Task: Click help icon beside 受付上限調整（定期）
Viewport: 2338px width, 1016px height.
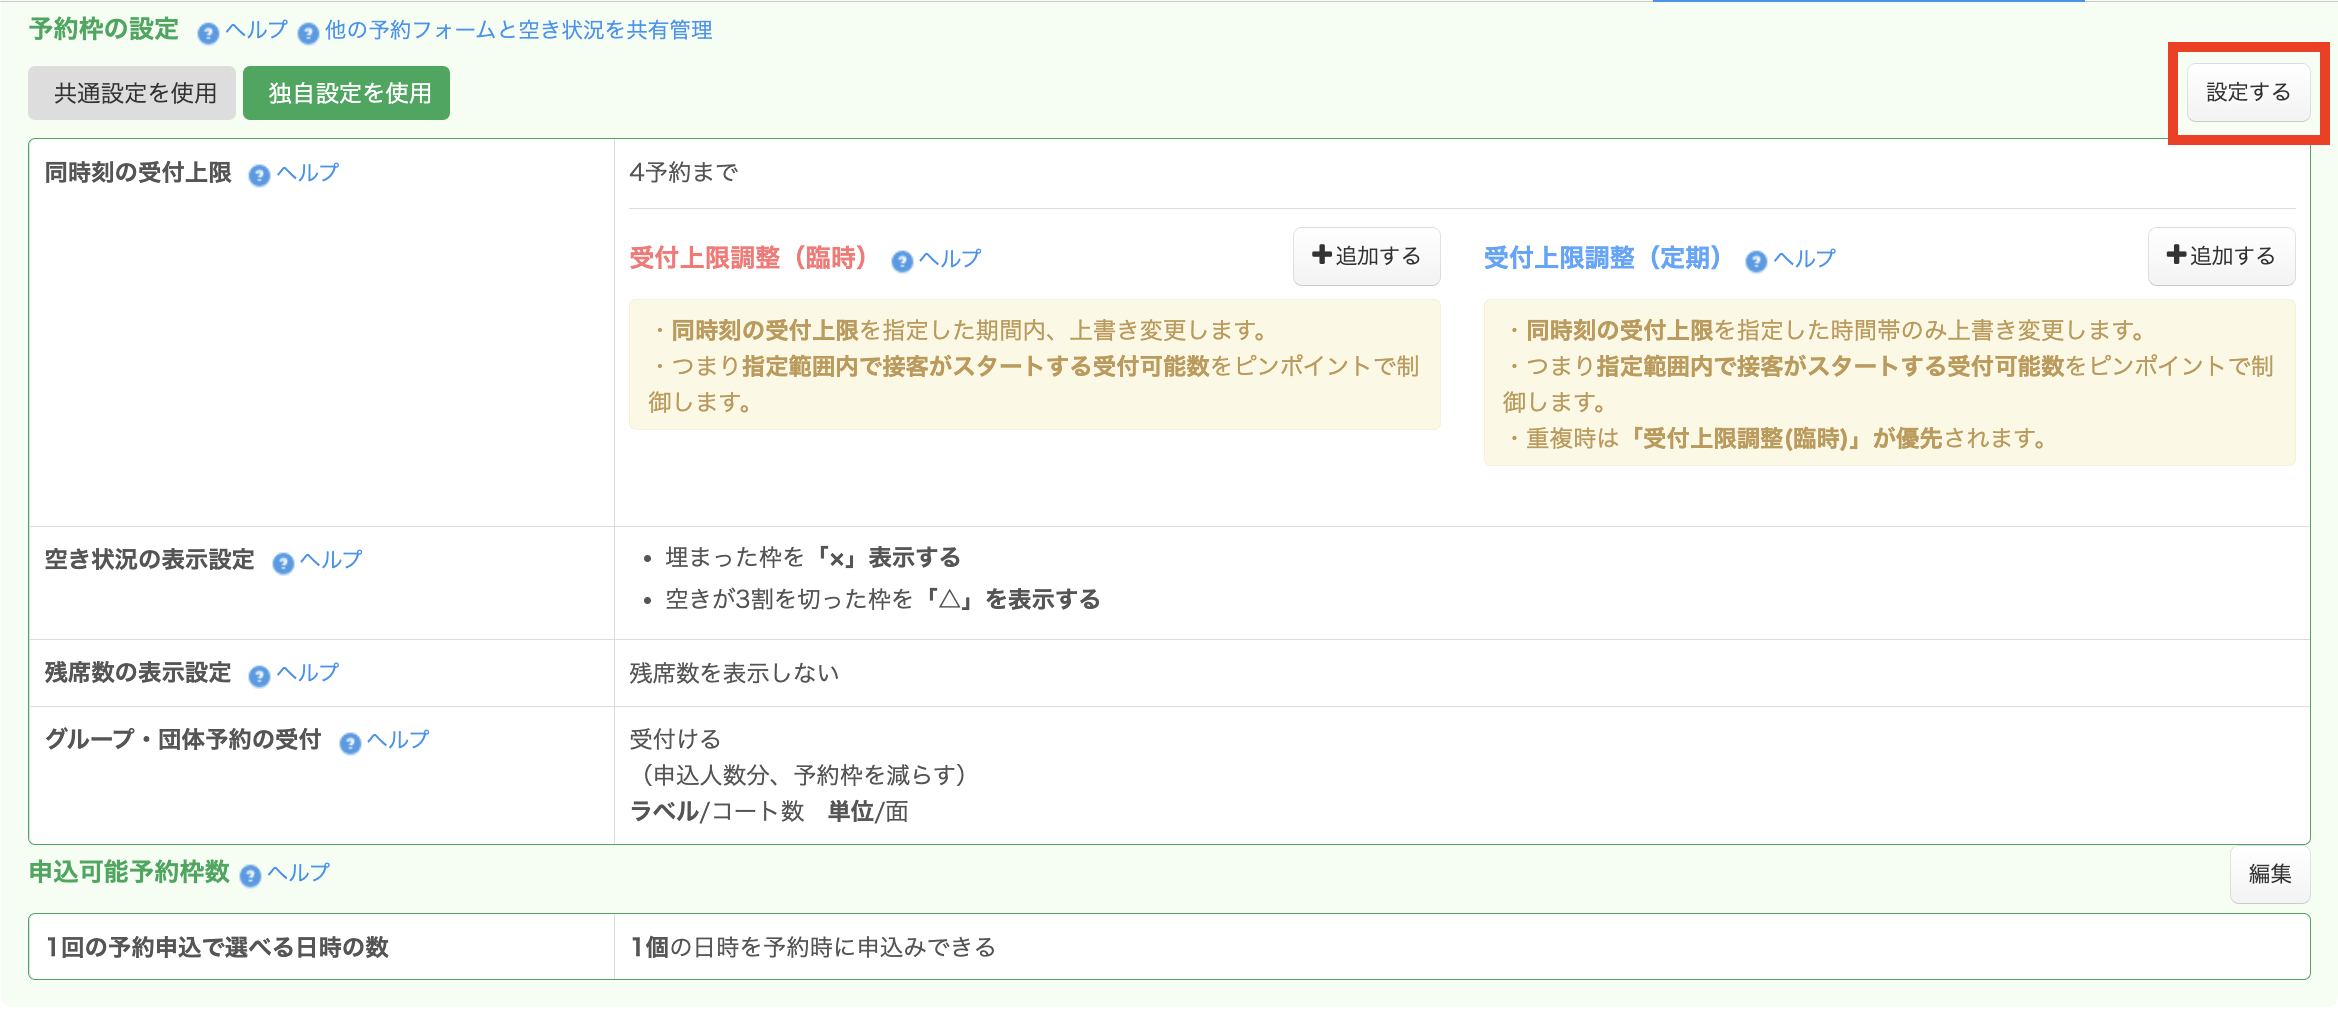Action: click(1756, 261)
